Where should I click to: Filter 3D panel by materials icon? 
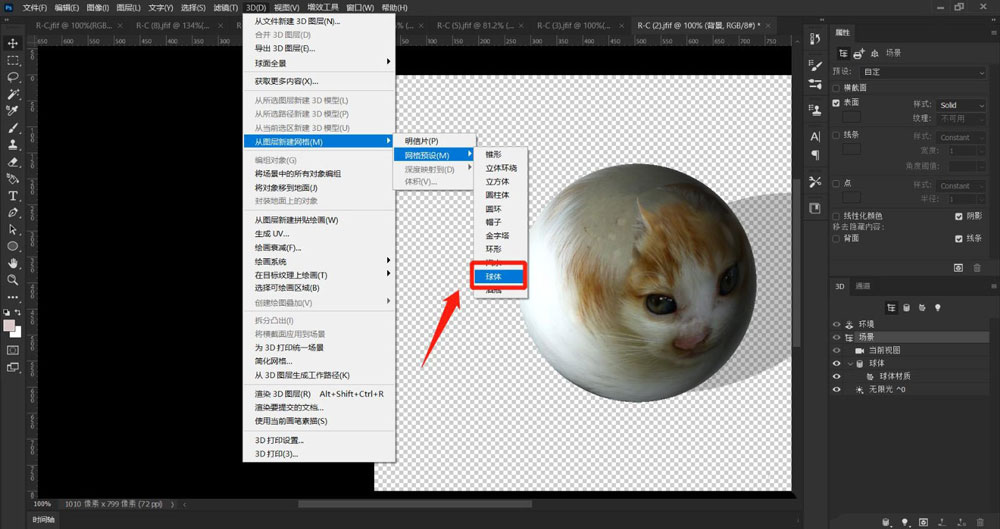click(922, 308)
